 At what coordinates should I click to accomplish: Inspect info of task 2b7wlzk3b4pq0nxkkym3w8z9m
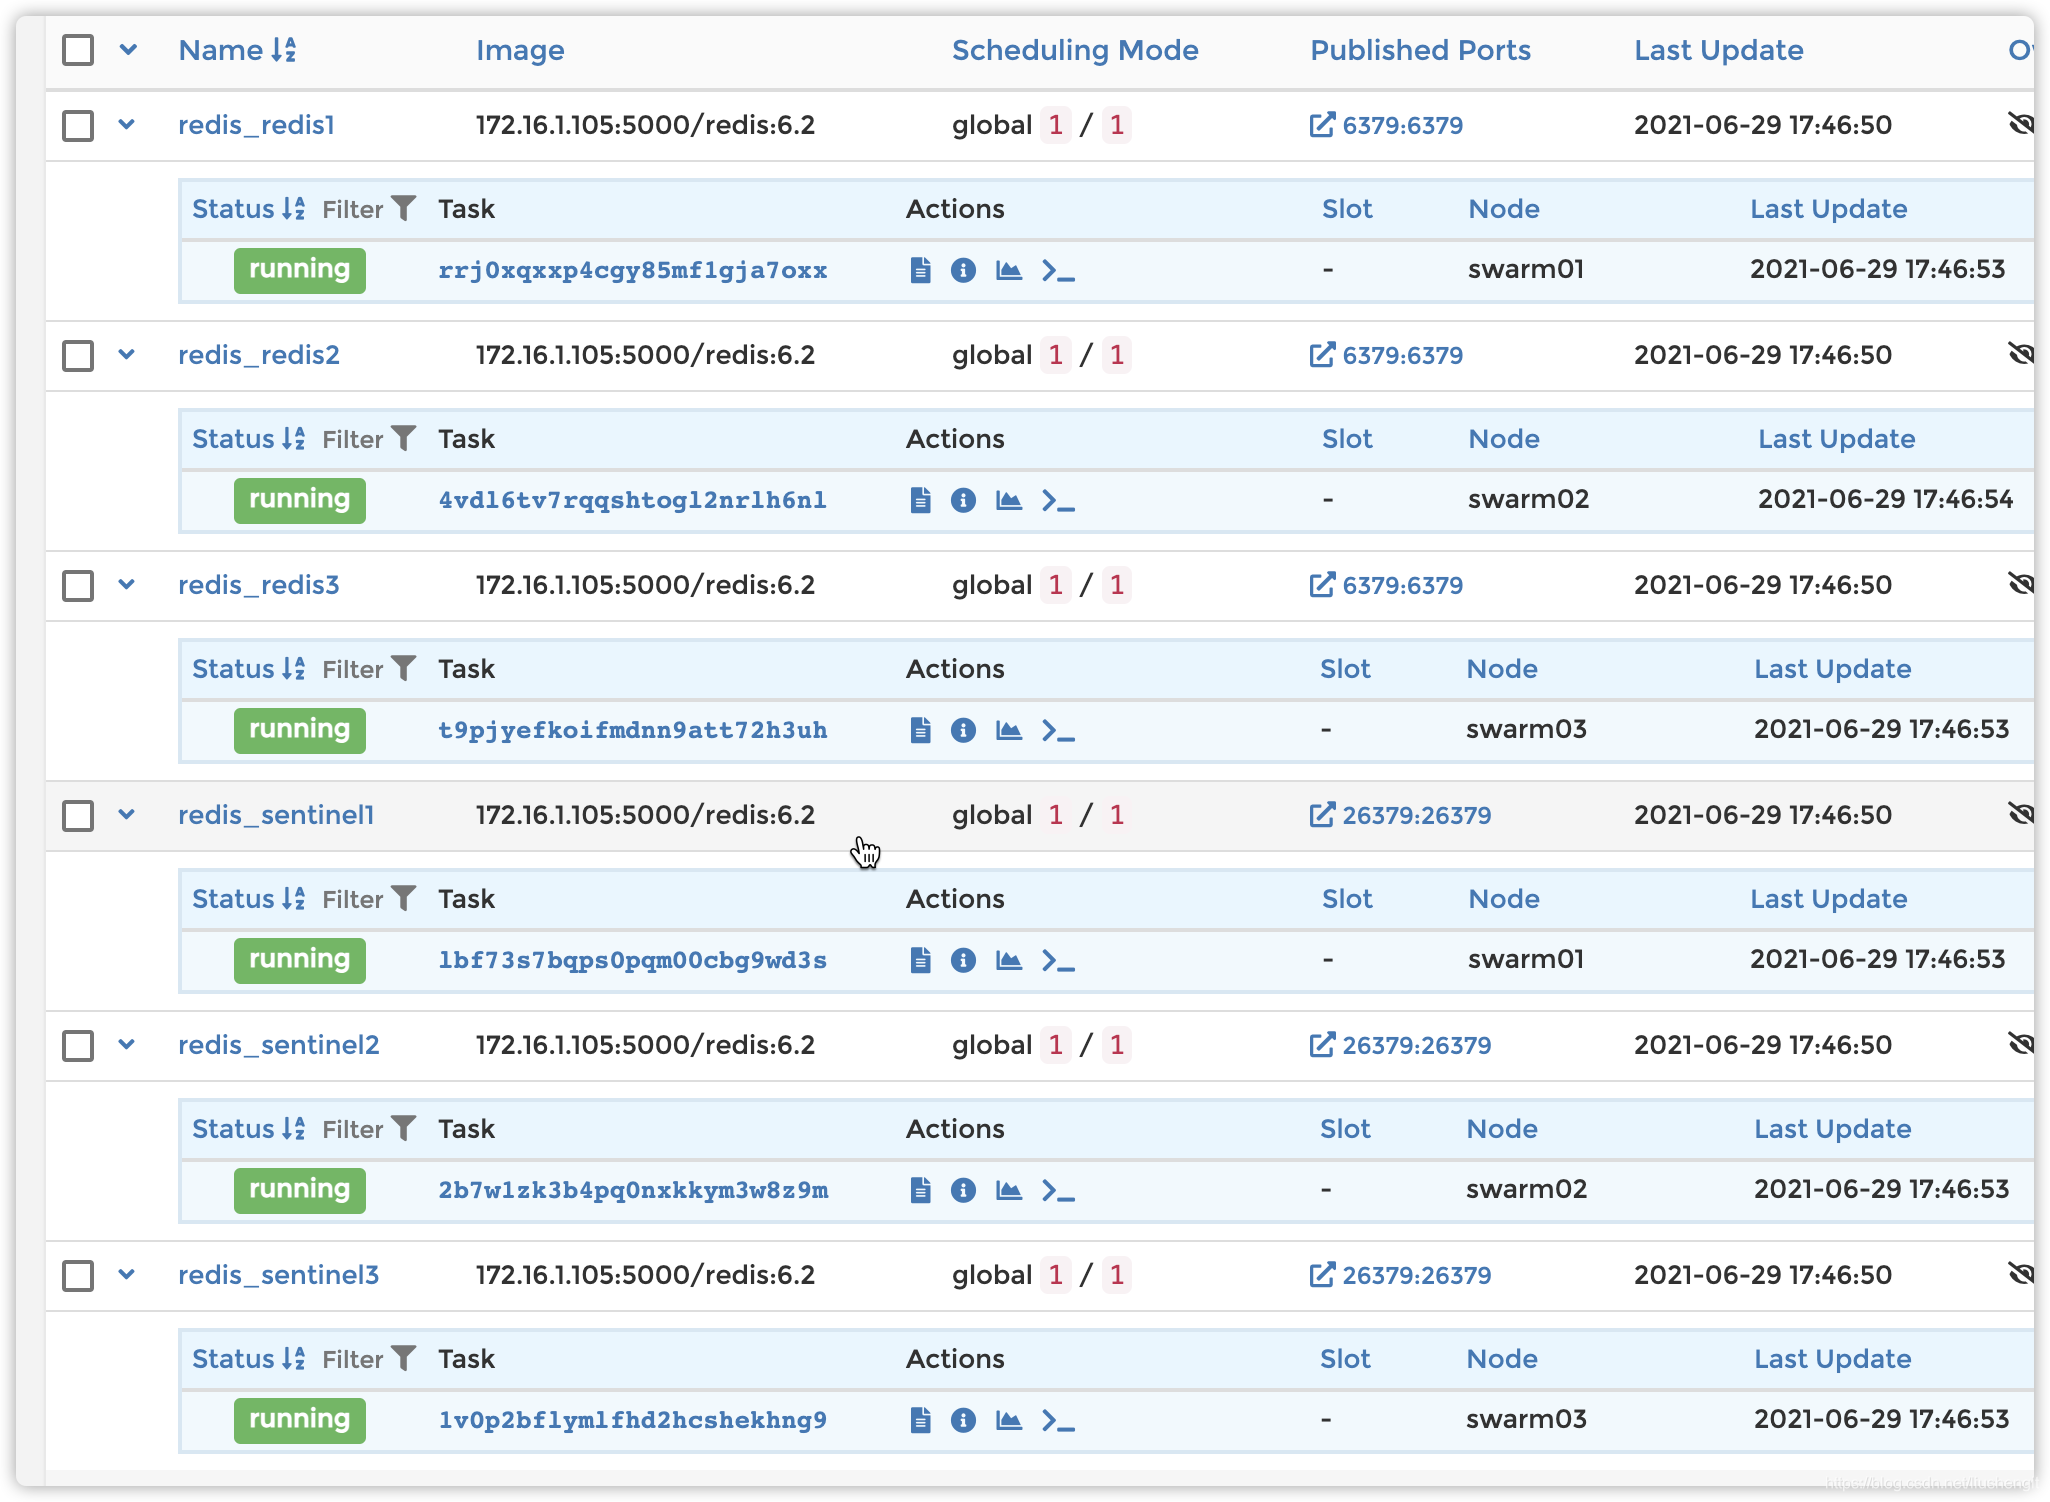(x=963, y=1190)
